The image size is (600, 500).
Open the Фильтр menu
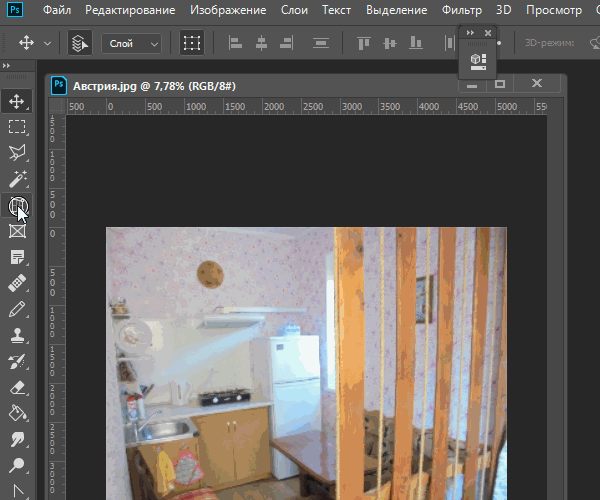click(x=462, y=10)
